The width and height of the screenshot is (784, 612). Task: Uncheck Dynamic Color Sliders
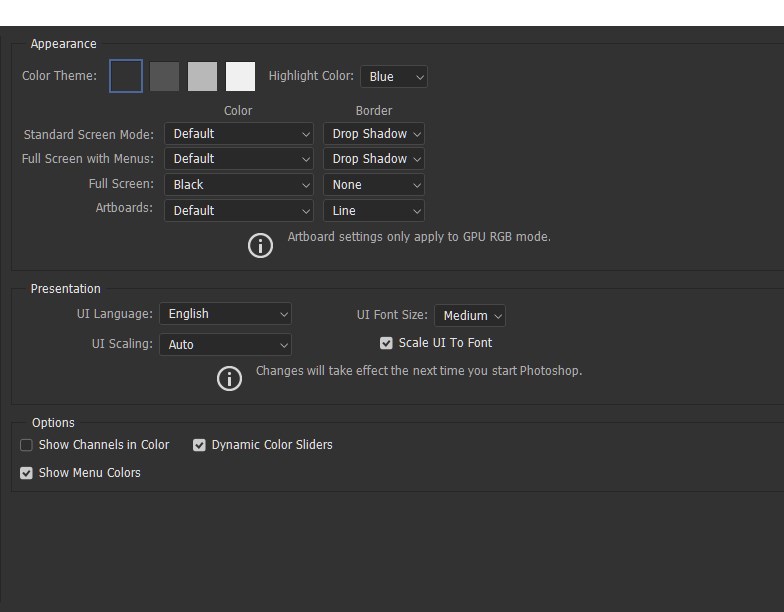[200, 445]
